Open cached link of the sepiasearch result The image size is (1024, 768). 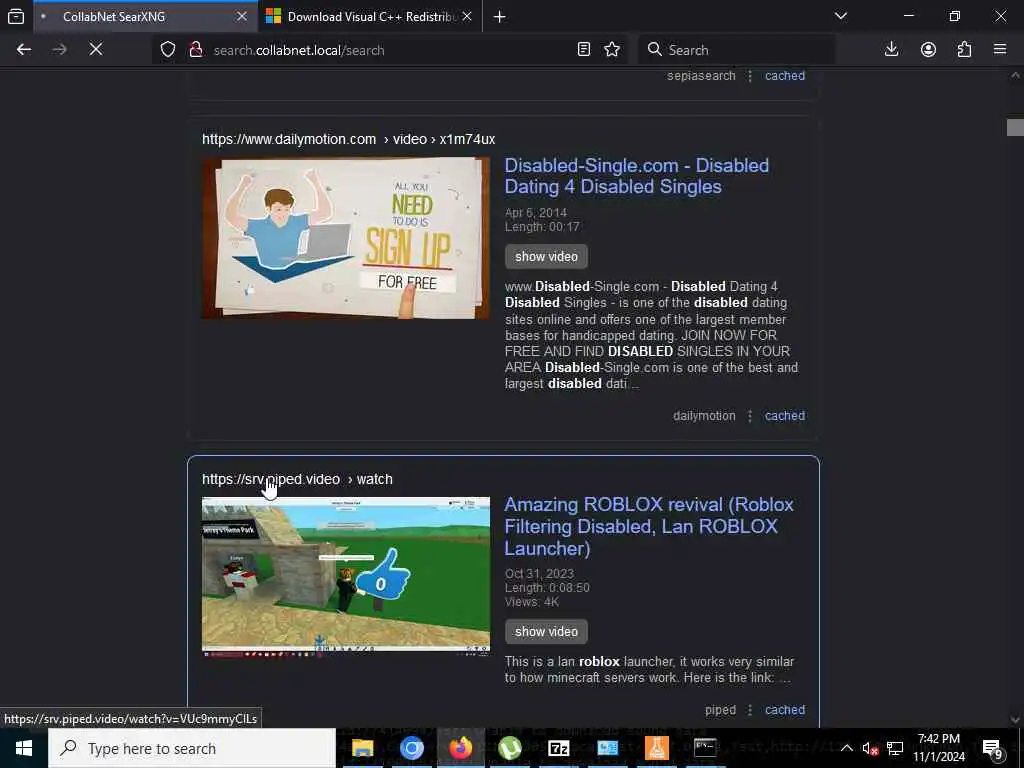(785, 76)
